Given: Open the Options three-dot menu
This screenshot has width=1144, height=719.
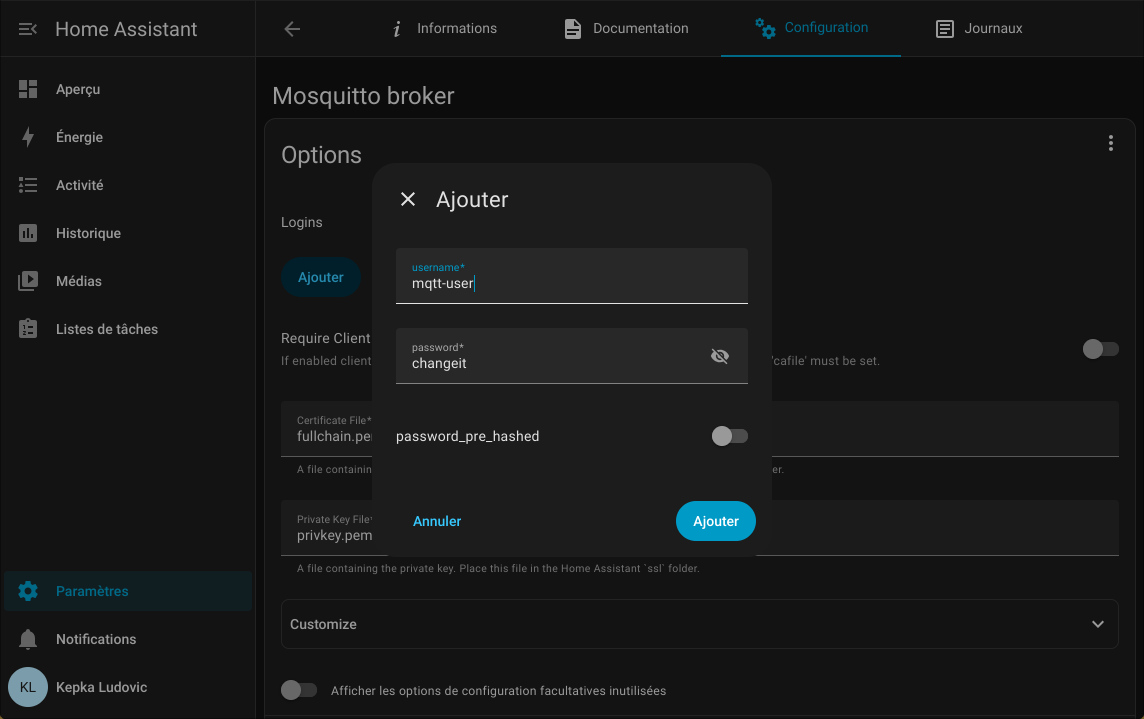Looking at the screenshot, I should tap(1110, 143).
